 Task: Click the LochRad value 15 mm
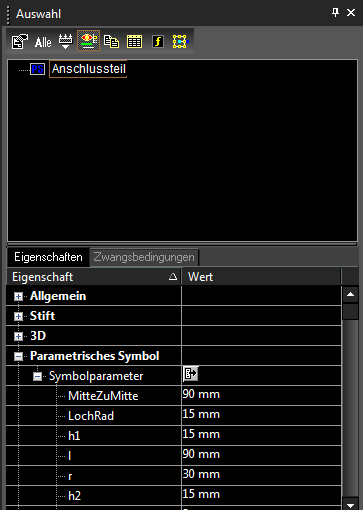201,414
